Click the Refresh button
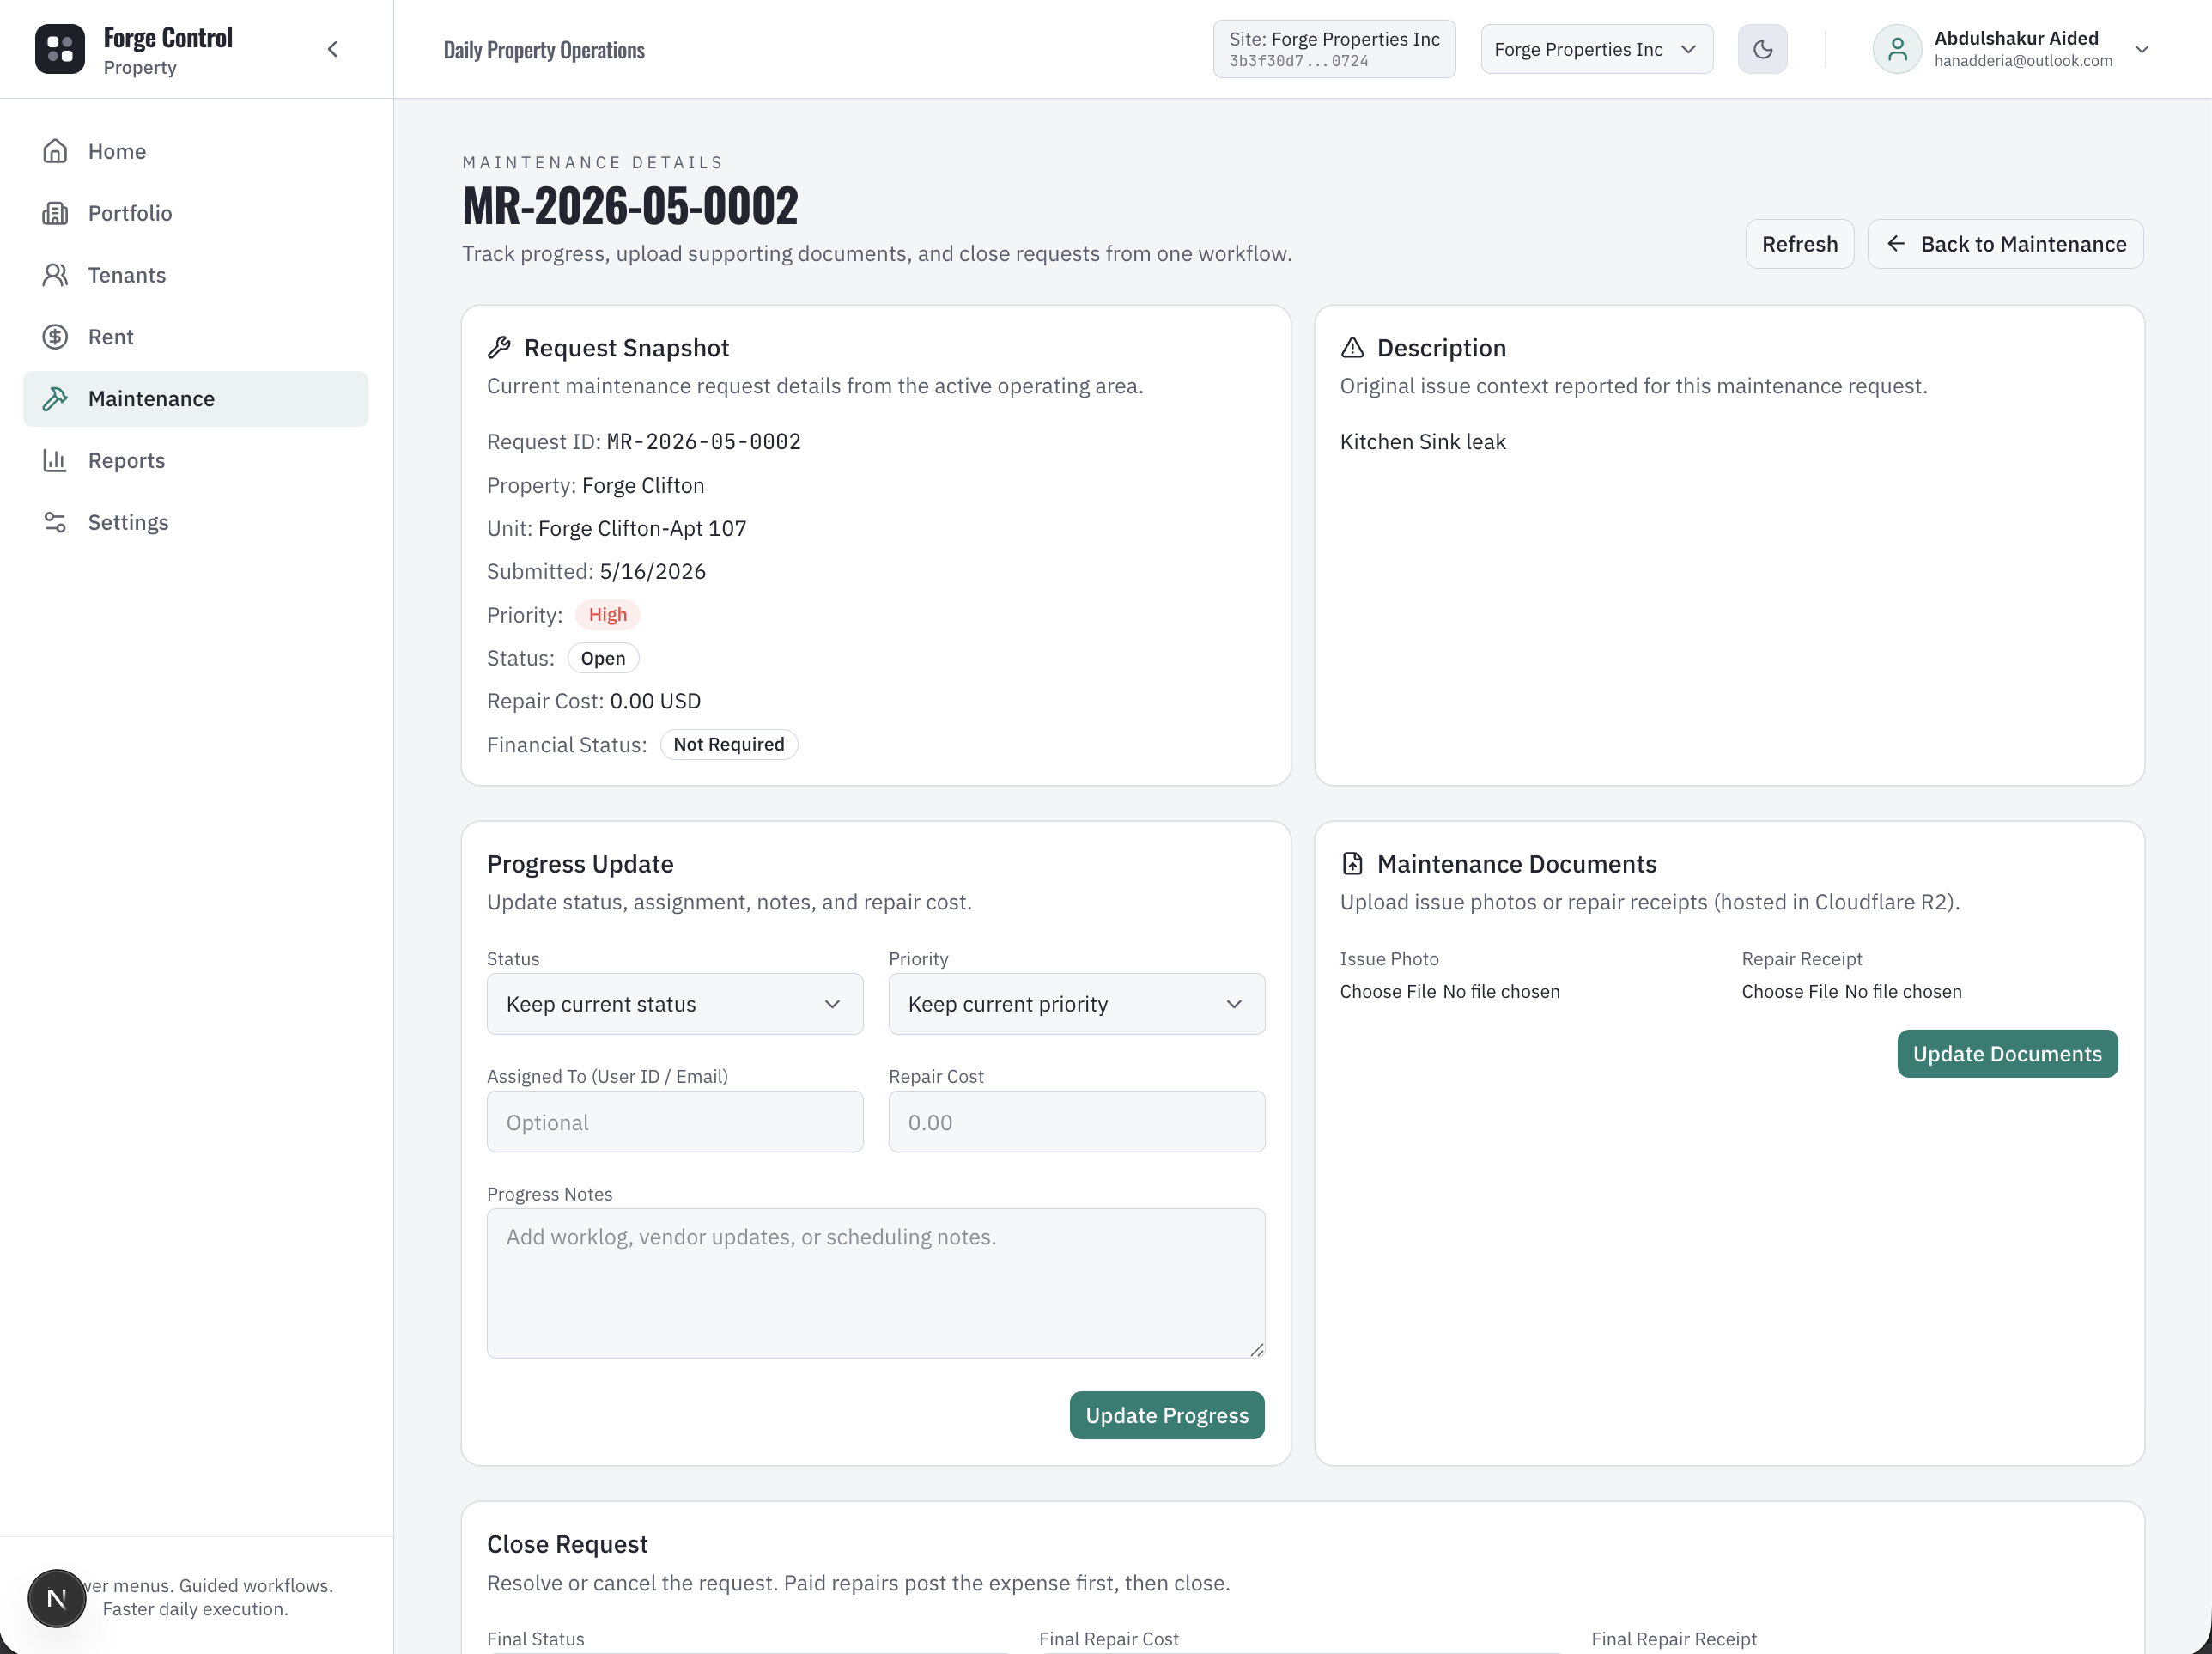 [x=1799, y=244]
